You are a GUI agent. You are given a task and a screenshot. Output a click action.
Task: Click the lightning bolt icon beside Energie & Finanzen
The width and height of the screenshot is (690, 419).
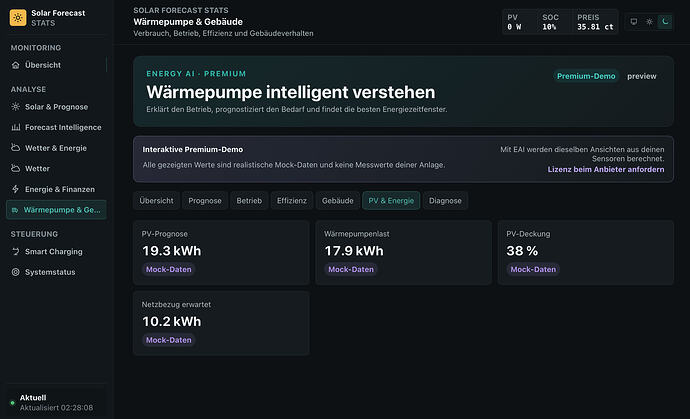[15, 189]
